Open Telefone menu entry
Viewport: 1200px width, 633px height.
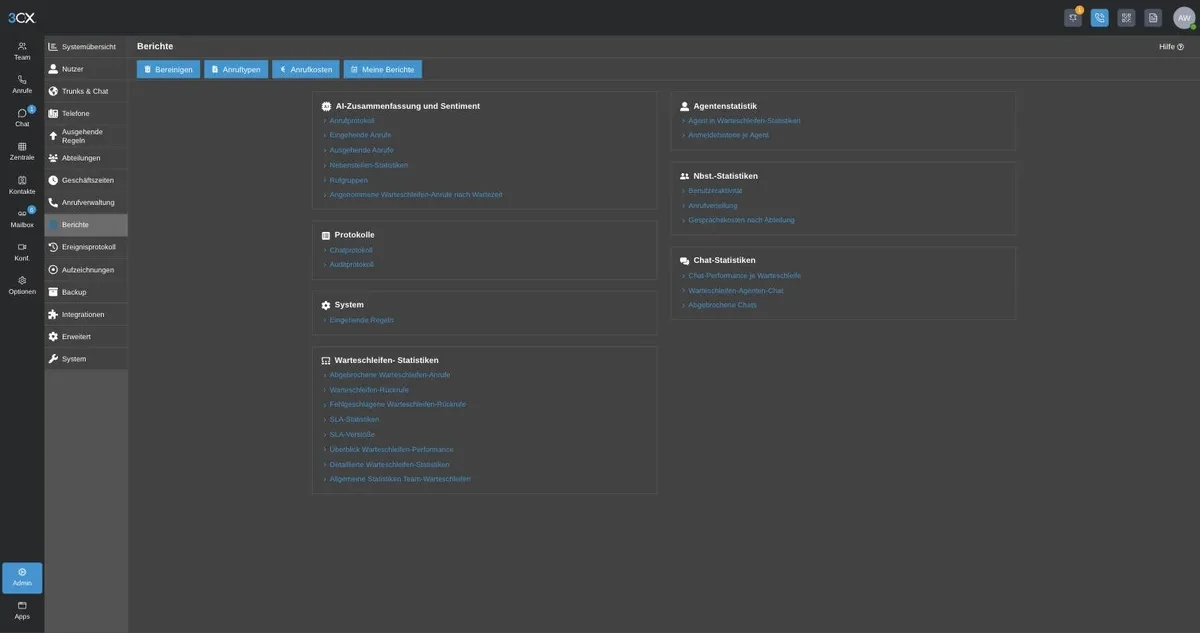click(x=86, y=113)
